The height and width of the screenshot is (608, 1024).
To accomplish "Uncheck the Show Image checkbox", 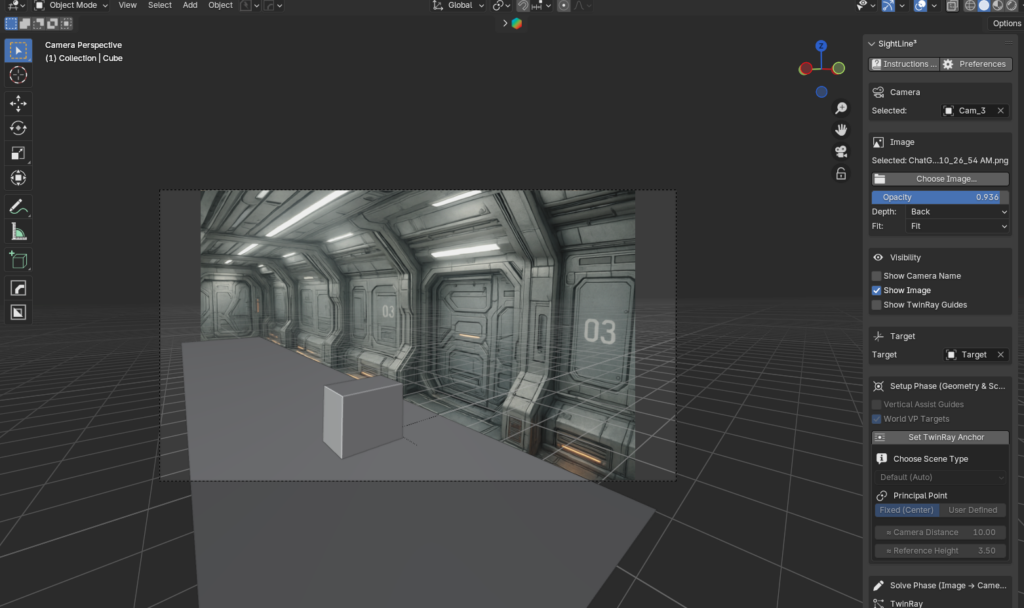I will [877, 290].
